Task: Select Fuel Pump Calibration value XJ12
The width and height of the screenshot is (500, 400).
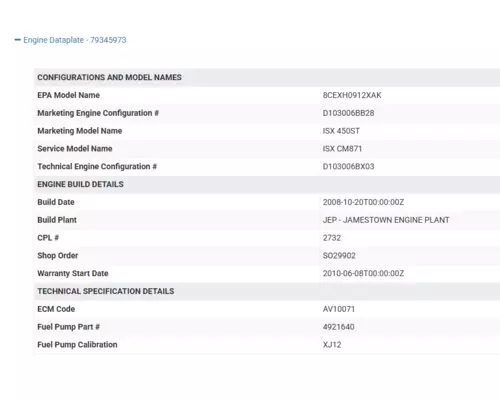Action: click(332, 345)
